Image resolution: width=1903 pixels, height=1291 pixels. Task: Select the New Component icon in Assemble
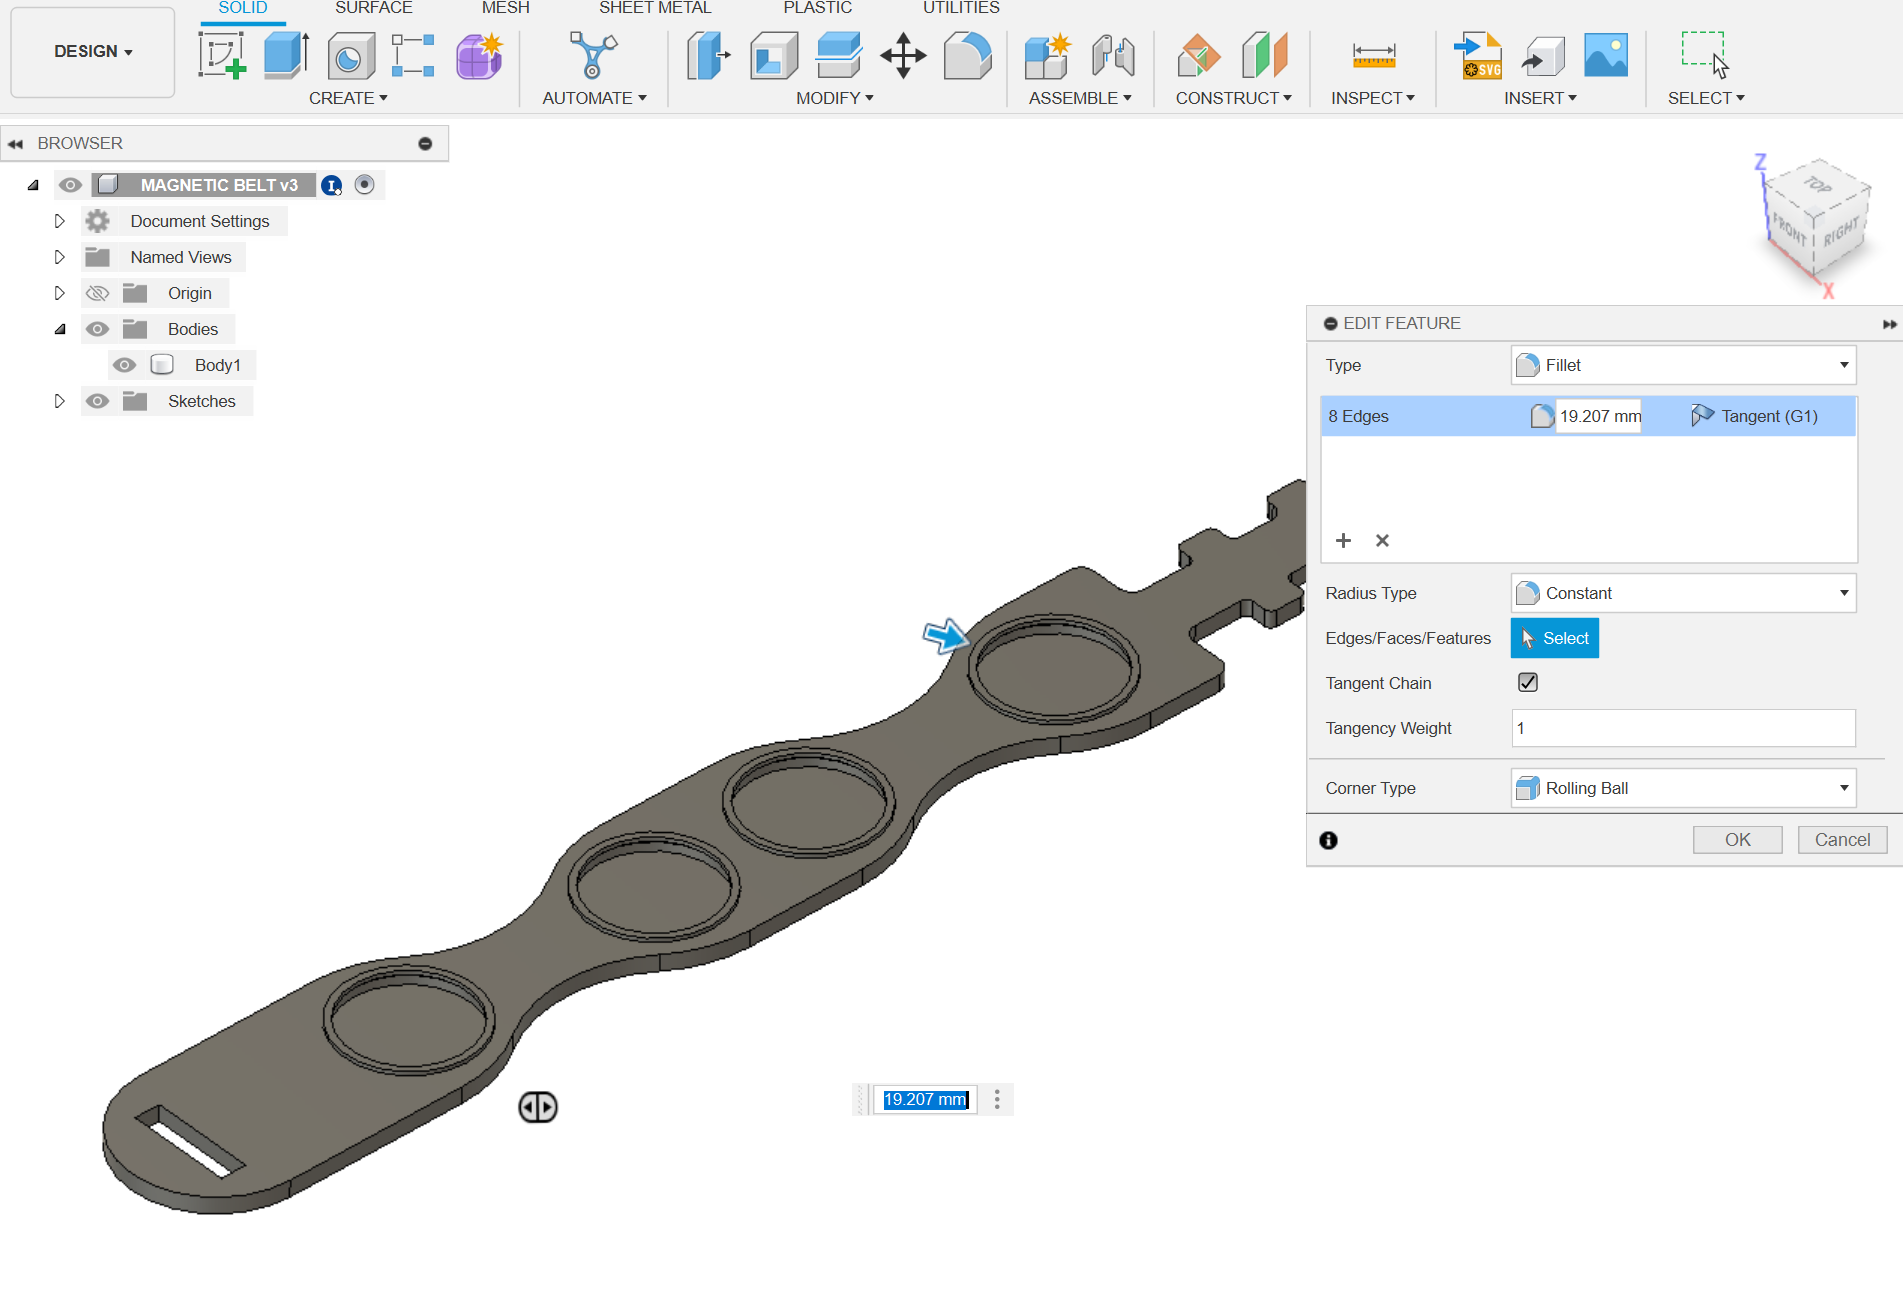pos(1047,57)
